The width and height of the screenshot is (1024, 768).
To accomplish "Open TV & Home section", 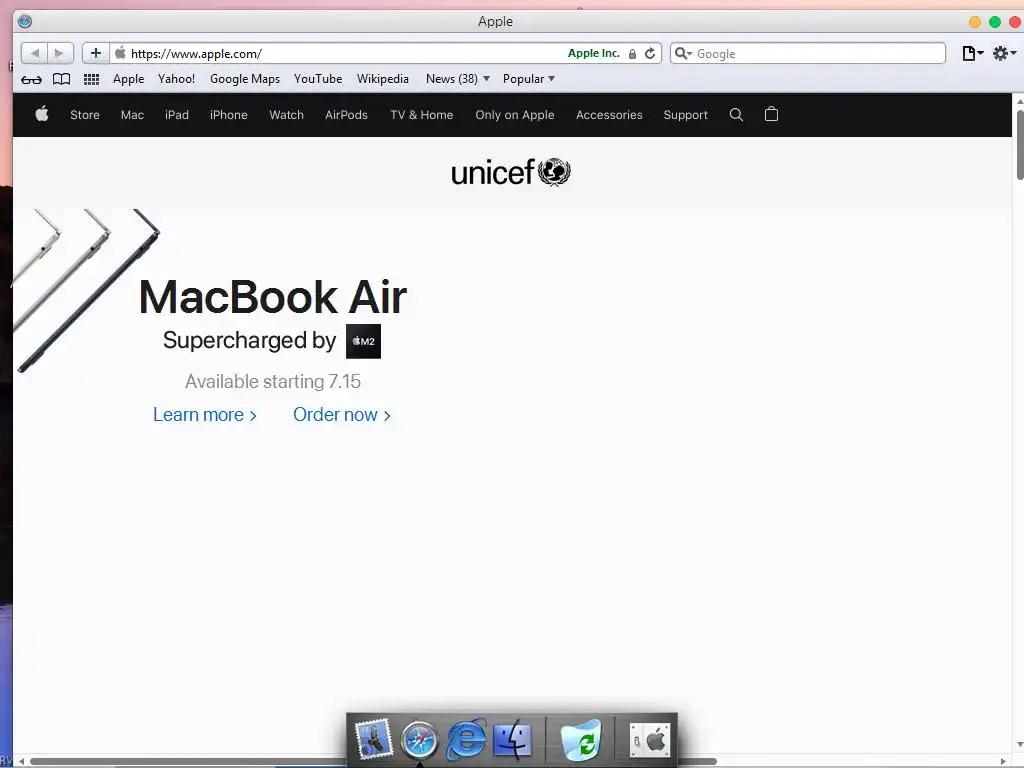I will 421,115.
